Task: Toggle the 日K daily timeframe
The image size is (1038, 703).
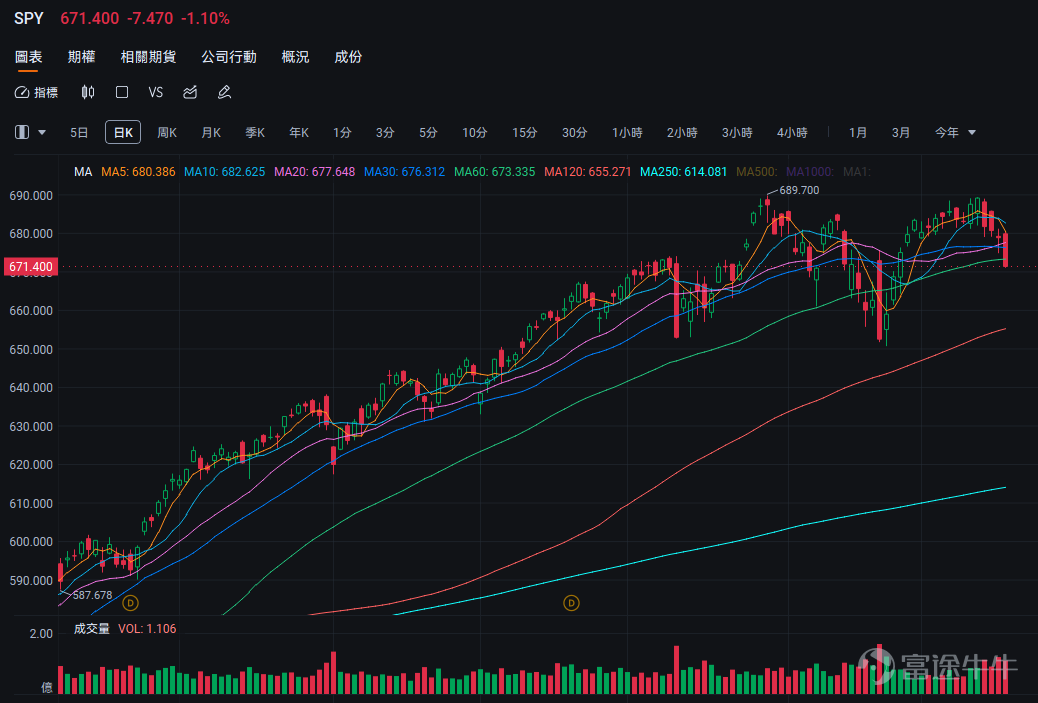Action: click(123, 132)
